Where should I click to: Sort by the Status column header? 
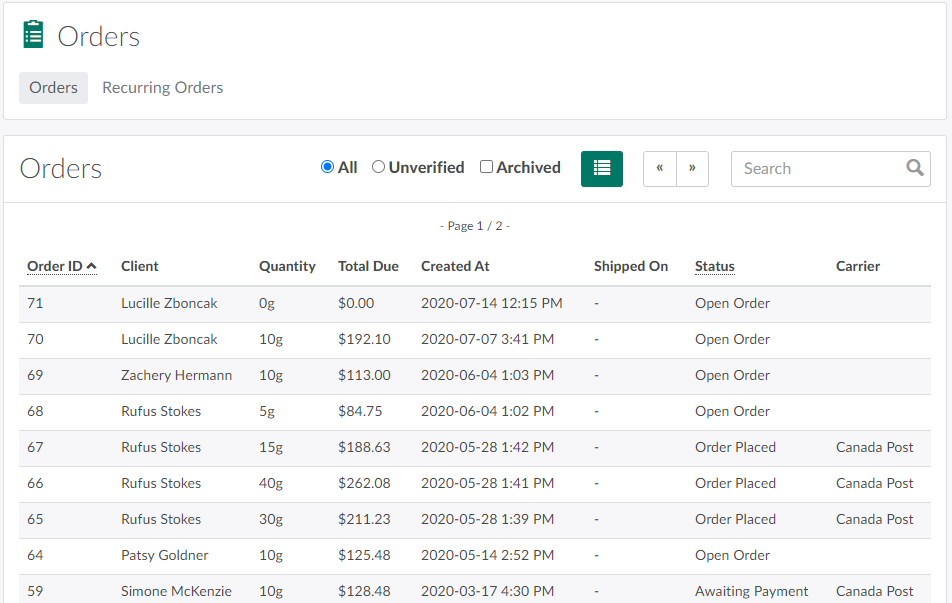[714, 266]
